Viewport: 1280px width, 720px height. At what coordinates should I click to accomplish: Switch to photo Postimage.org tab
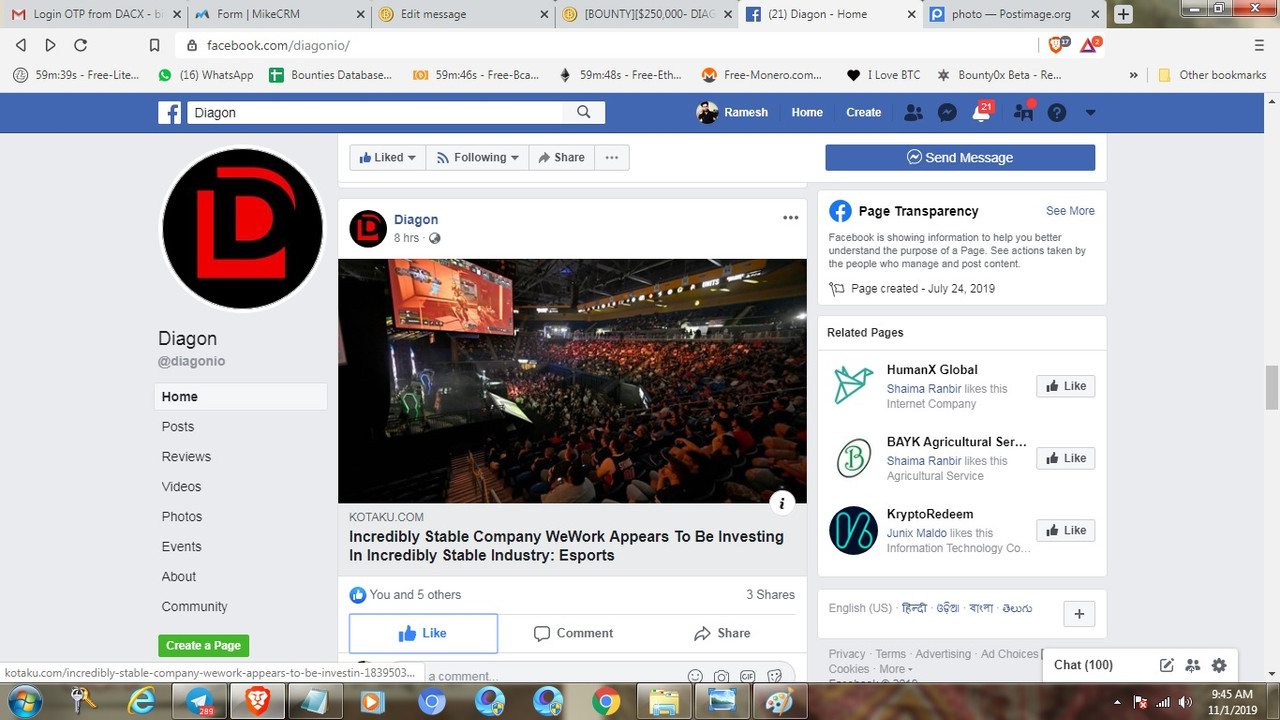coord(1014,14)
